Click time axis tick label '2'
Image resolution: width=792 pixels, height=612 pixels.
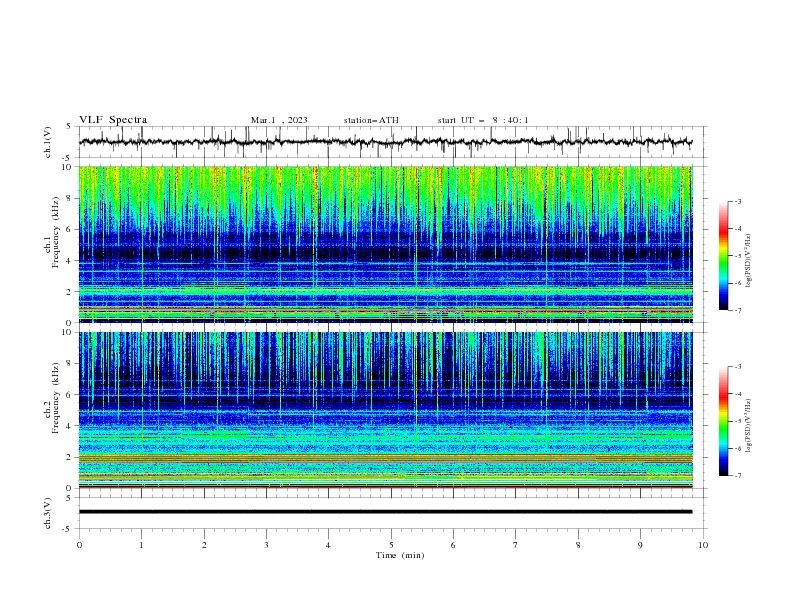[x=205, y=545]
